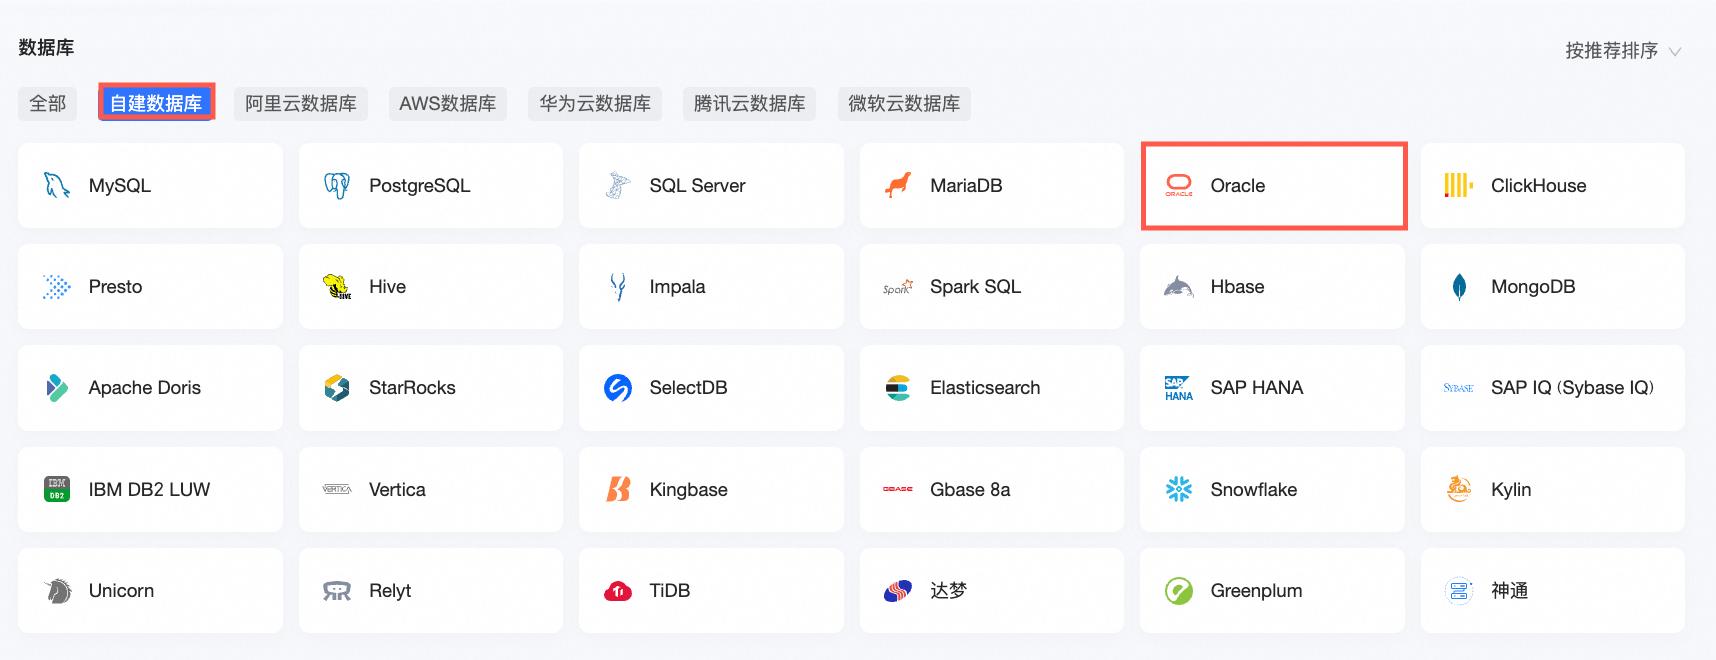Open the 腾讯云数据库 tab
This screenshot has height=660, width=1716.
[750, 103]
